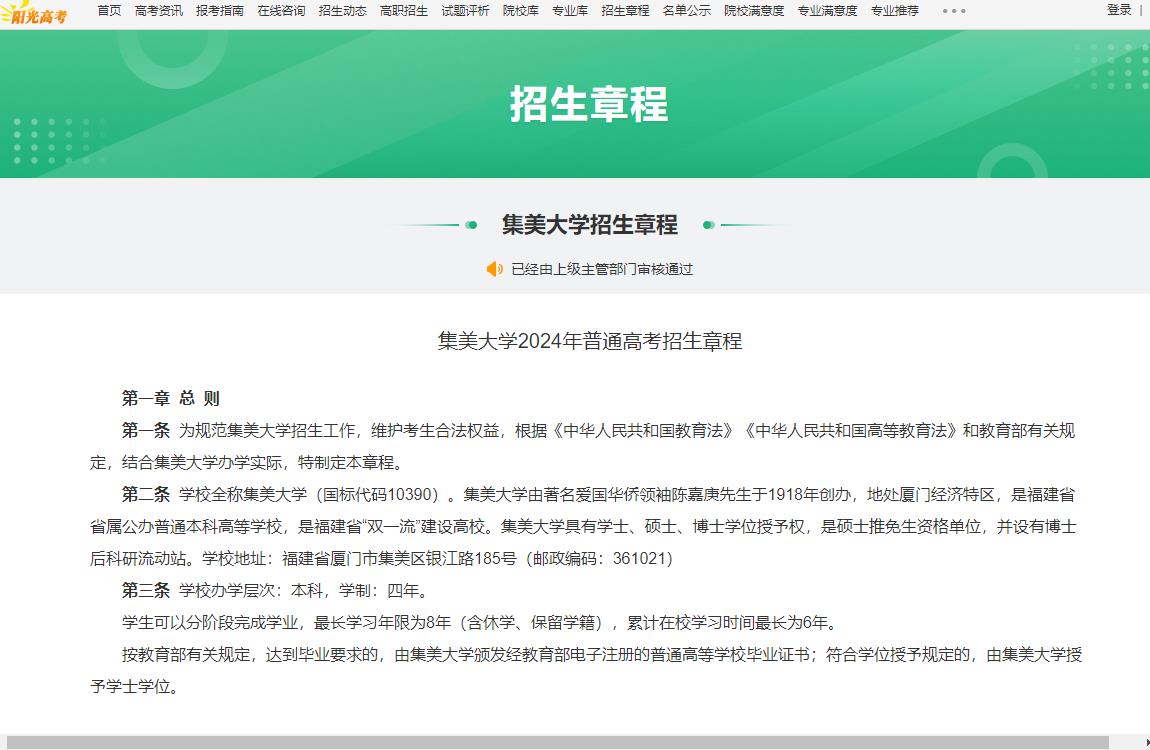Click 集美大学招生章程 heading title
Viewport: 1150px width, 750px height.
click(589, 225)
